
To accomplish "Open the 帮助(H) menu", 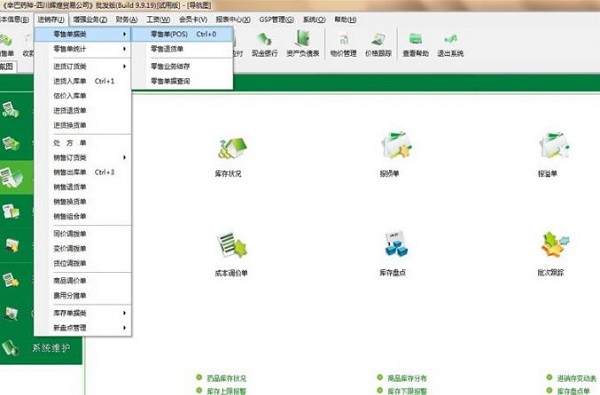I will coord(345,19).
